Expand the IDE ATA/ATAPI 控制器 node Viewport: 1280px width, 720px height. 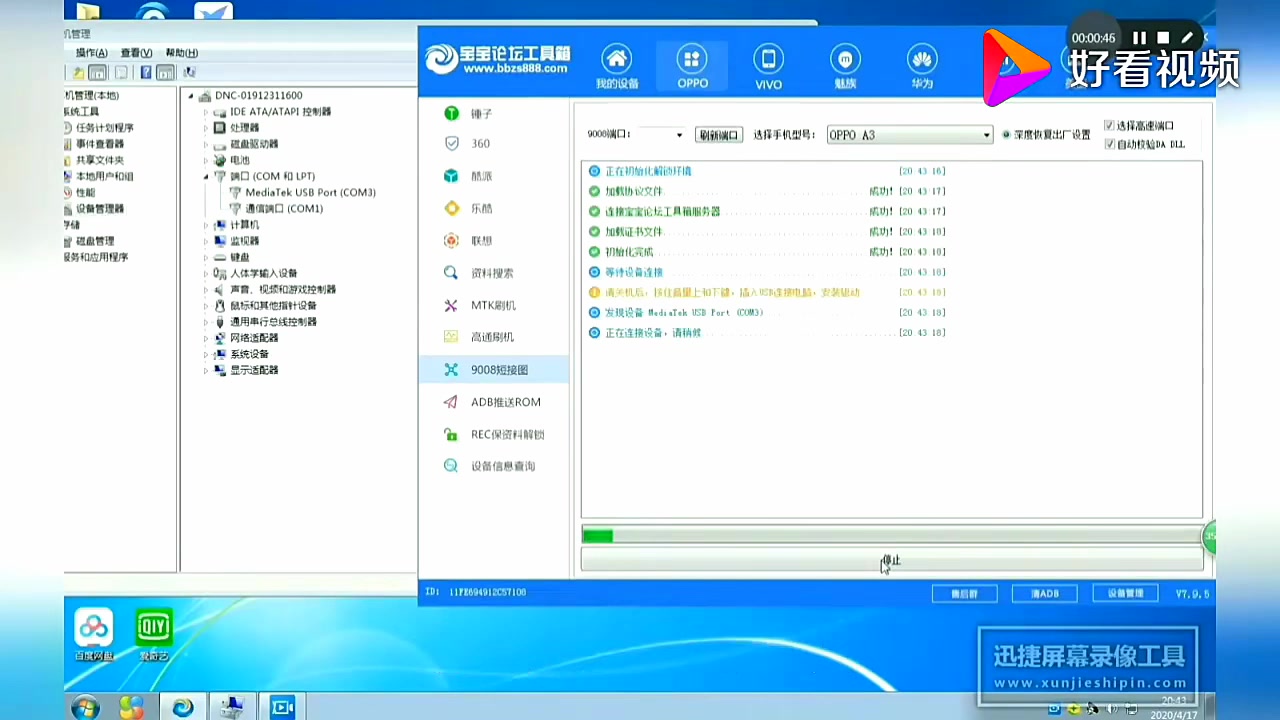(x=206, y=112)
